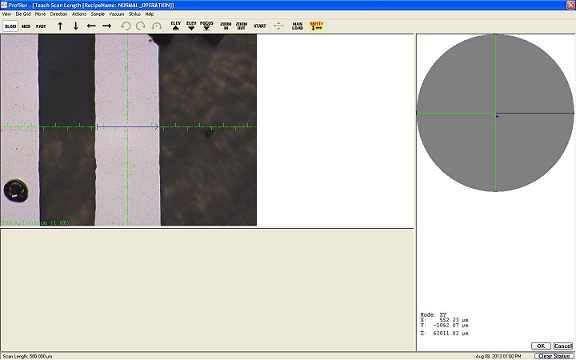Move stage up with up arrow

(60, 26)
